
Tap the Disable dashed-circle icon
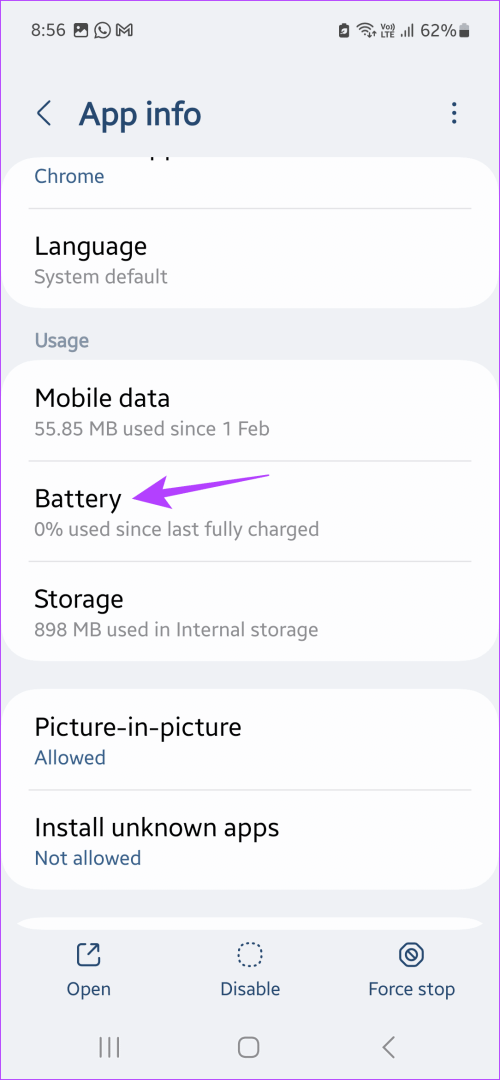coord(249,955)
